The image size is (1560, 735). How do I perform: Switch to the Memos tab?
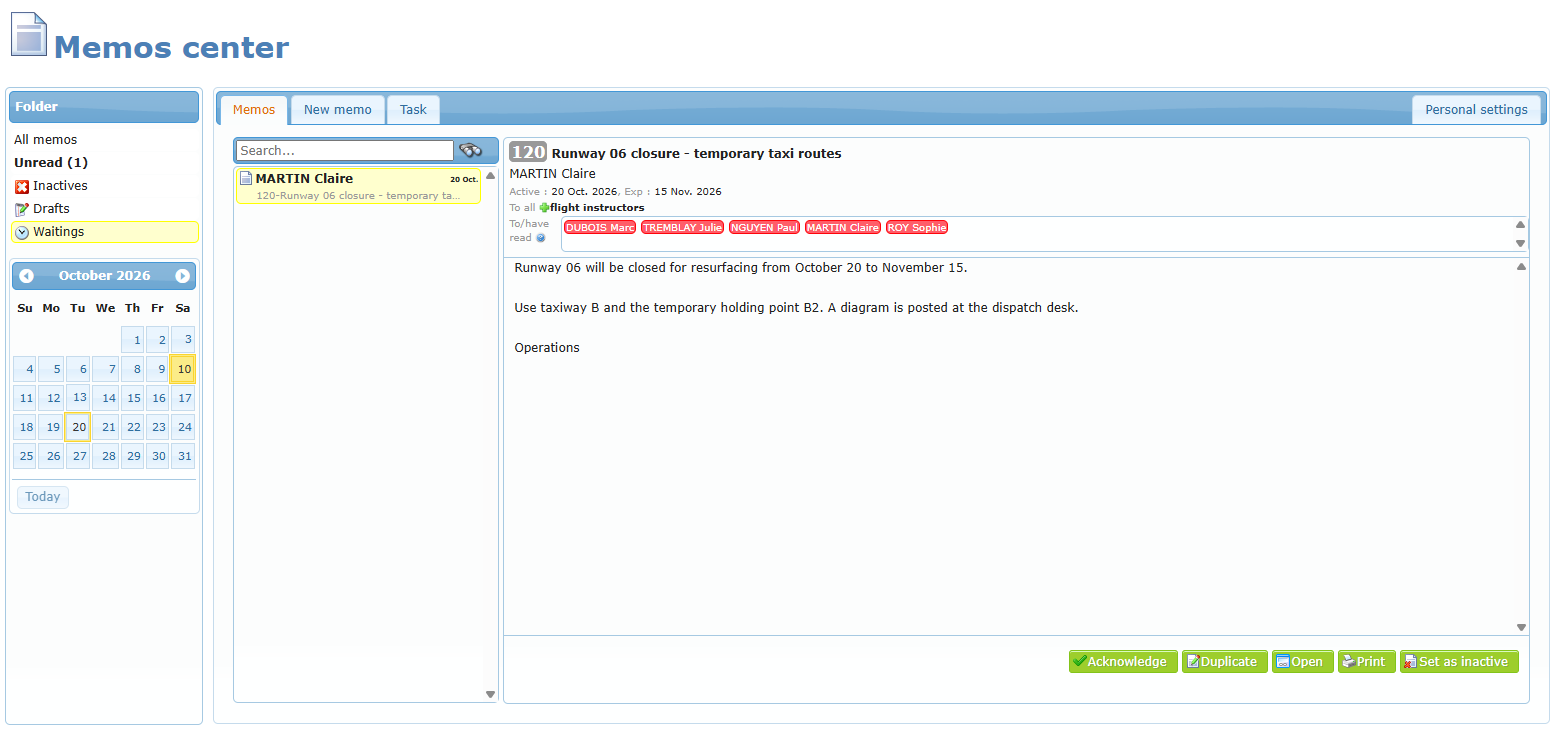(254, 110)
